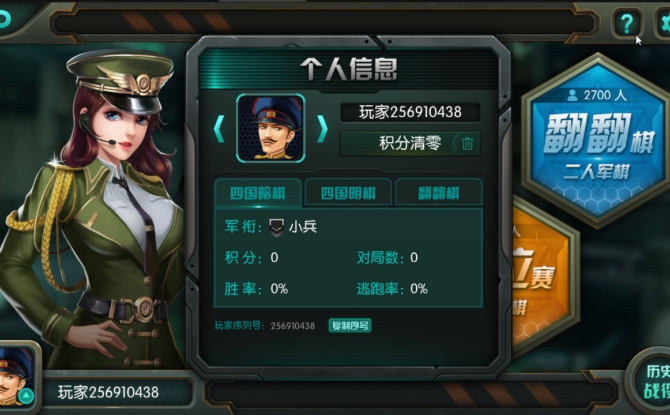670x415 pixels.
Task: Select the next avatar right arrow
Action: coord(322,128)
